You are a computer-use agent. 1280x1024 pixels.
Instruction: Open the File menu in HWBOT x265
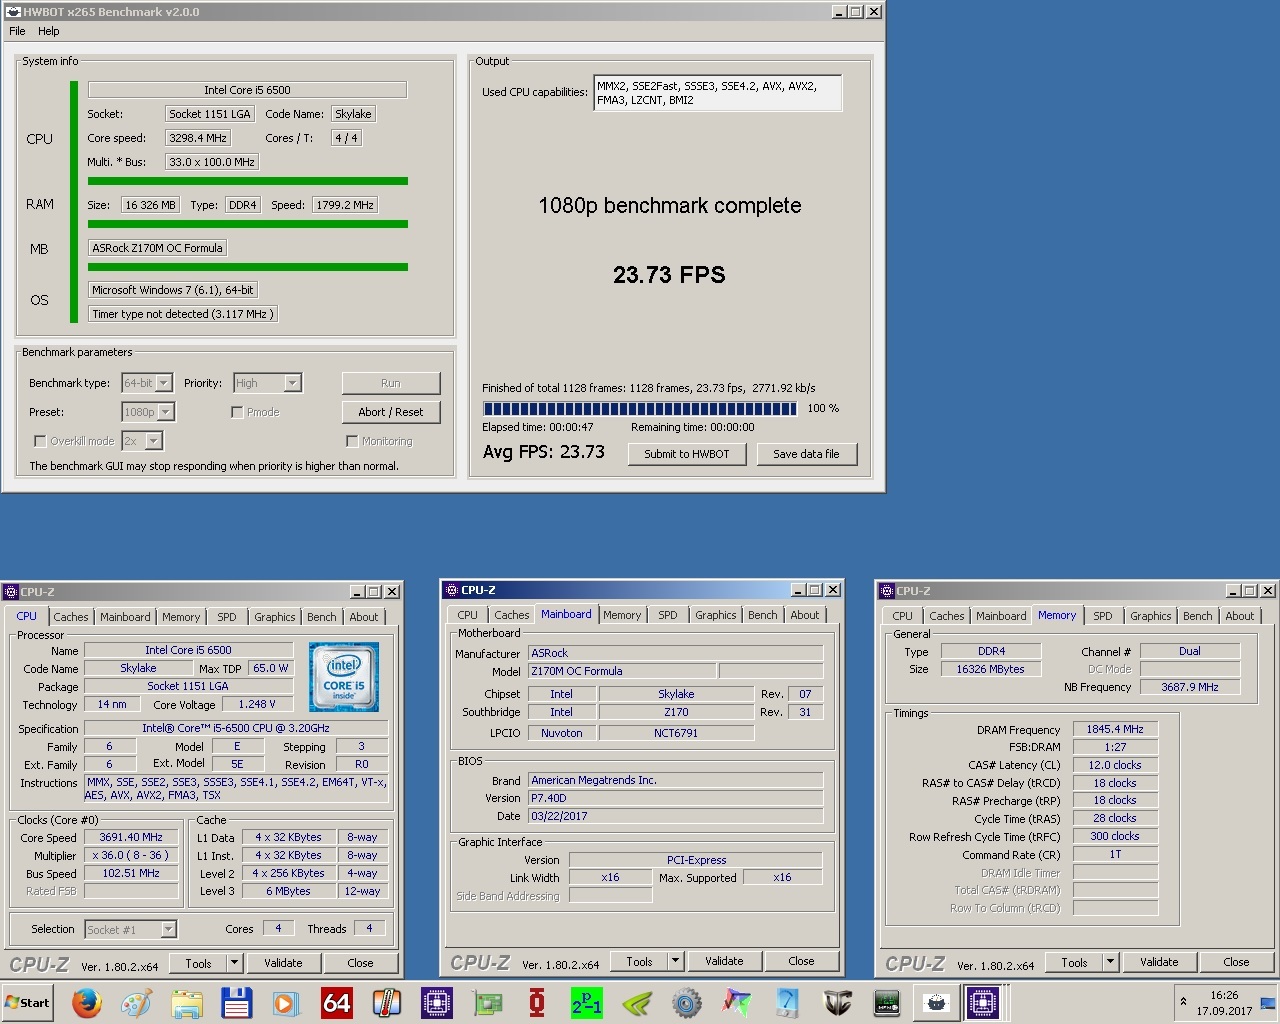[x=17, y=31]
